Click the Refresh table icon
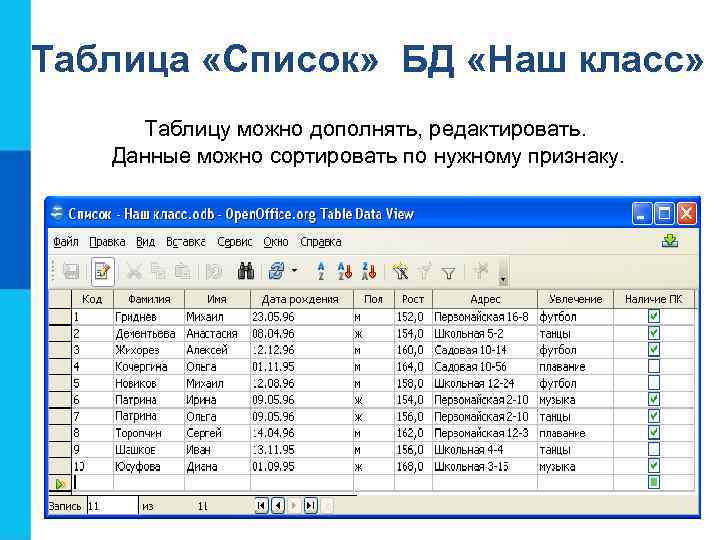720x540 pixels. [277, 271]
